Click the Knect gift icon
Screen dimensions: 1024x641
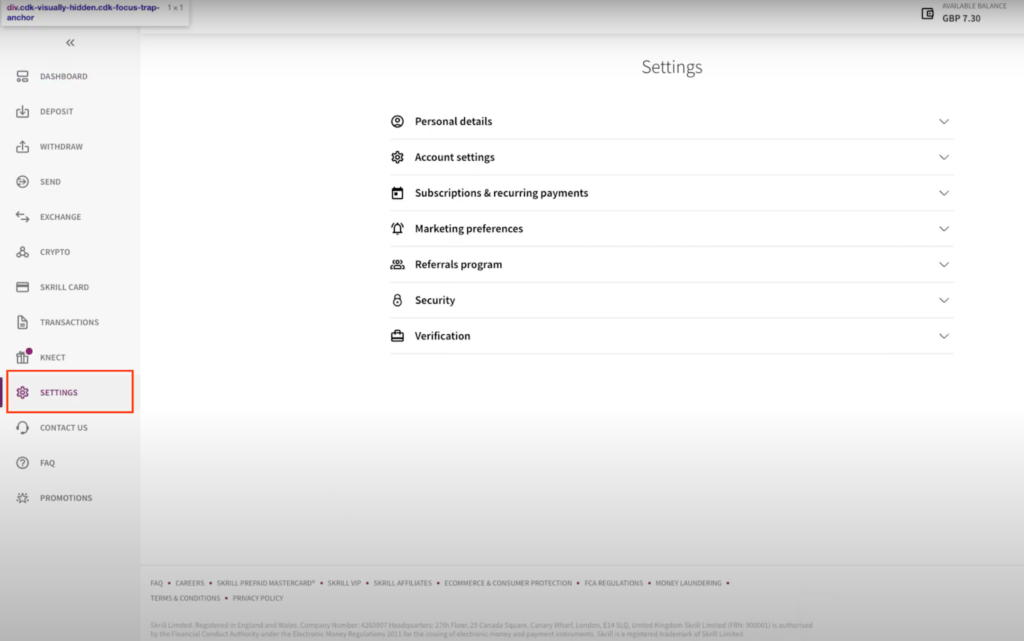(22, 357)
